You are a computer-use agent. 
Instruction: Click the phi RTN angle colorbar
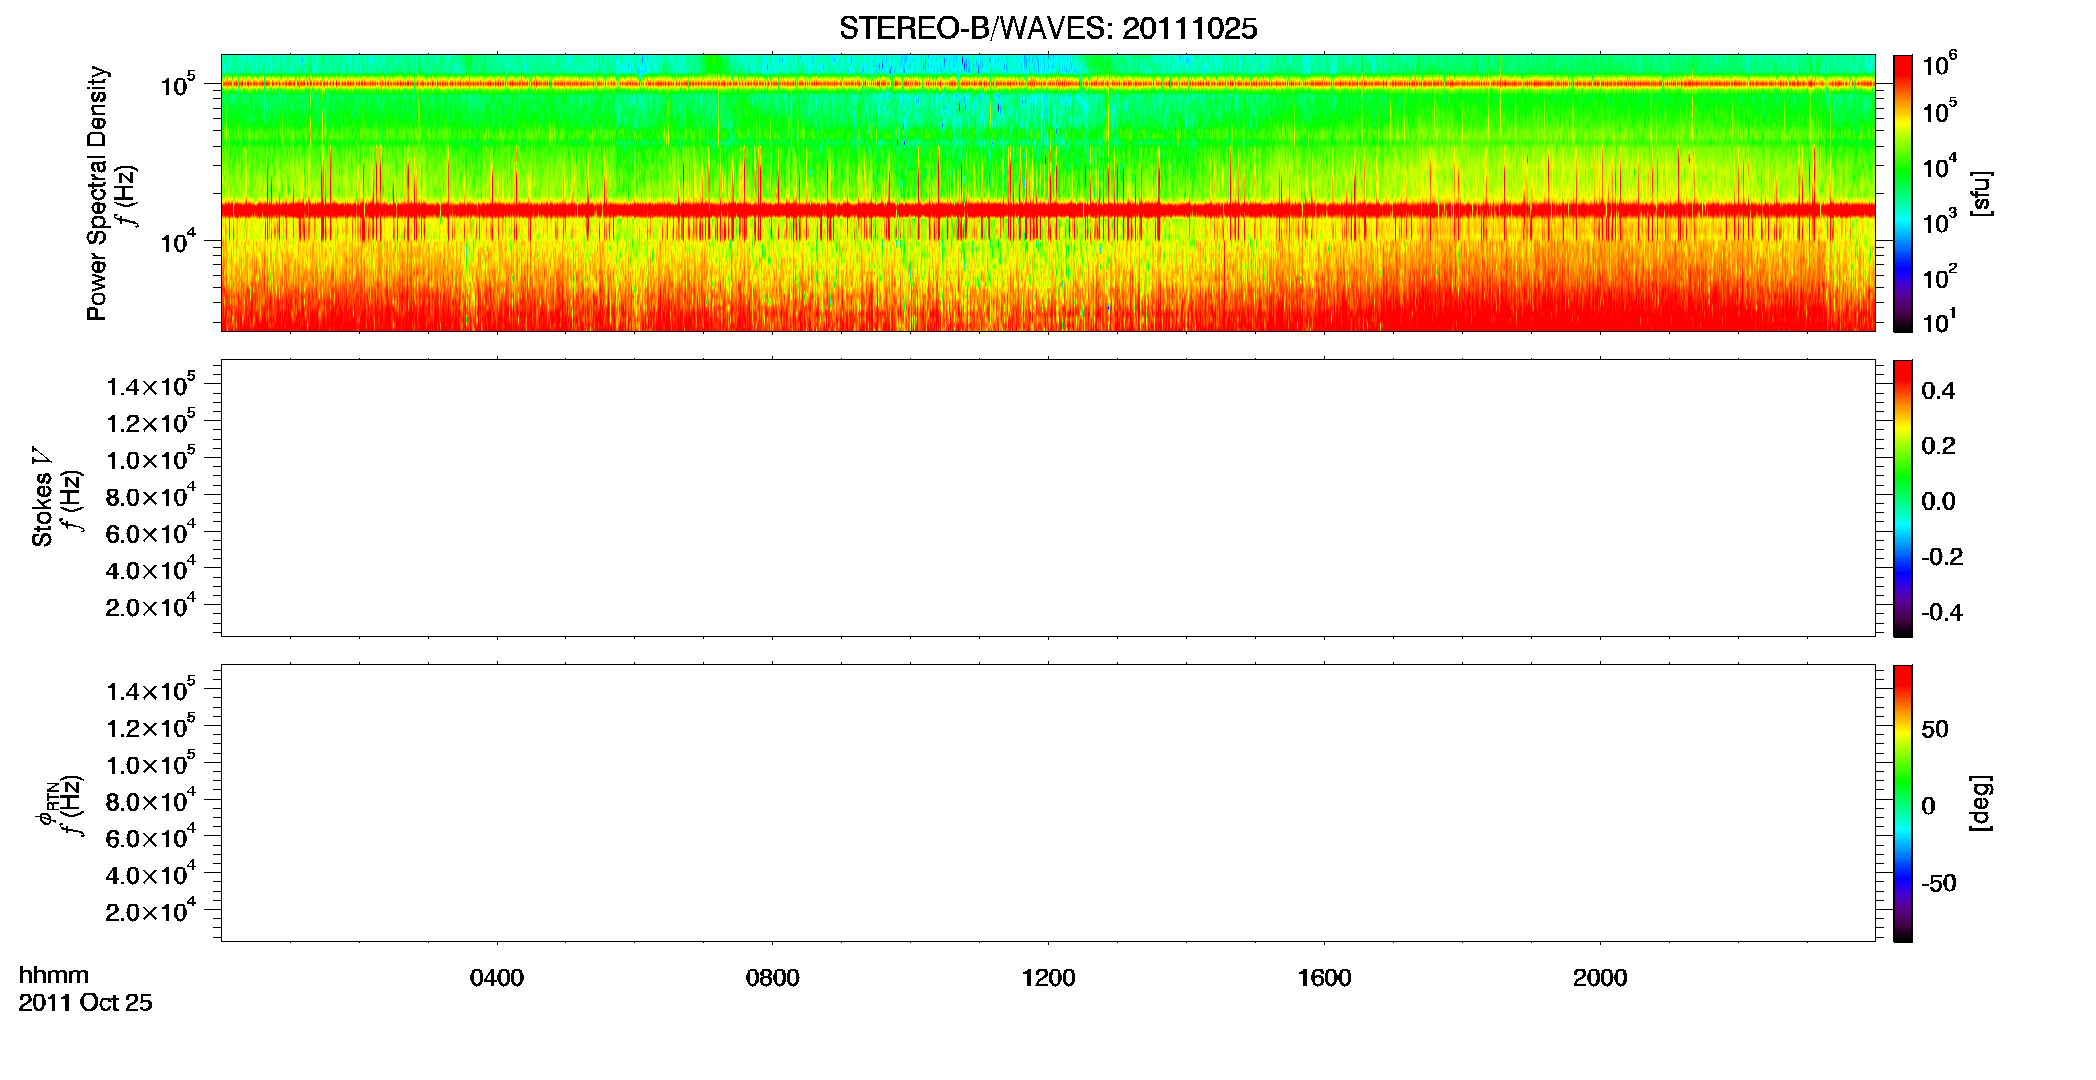point(1903,803)
